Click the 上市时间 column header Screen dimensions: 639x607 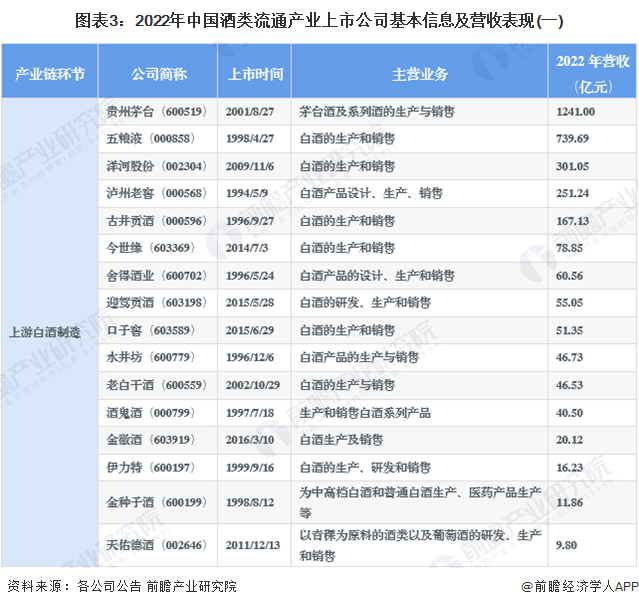pyautogui.click(x=255, y=71)
